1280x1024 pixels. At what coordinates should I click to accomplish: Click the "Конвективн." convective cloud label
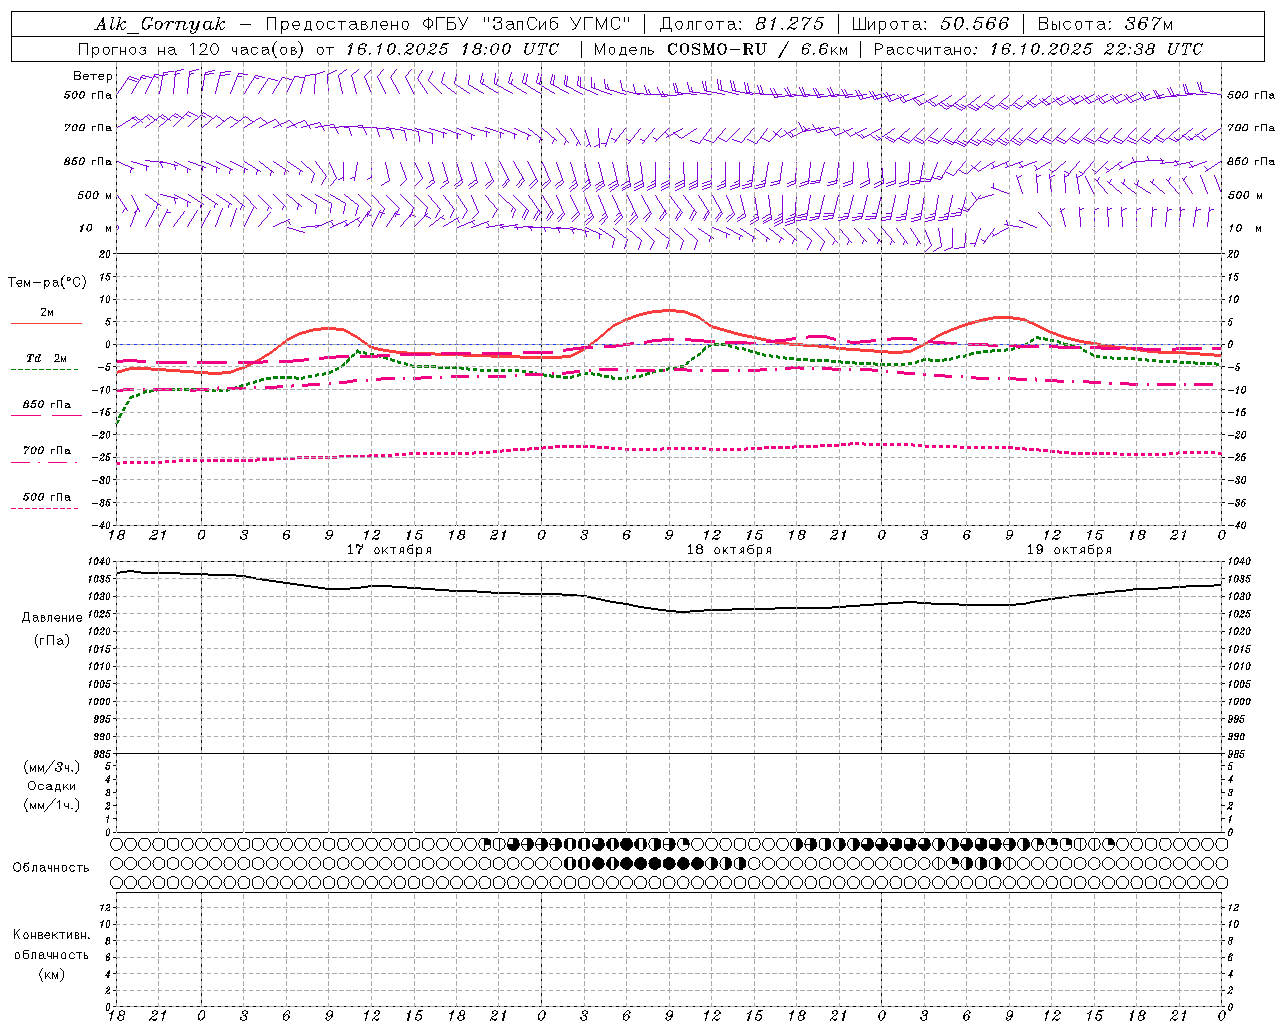coord(51,935)
